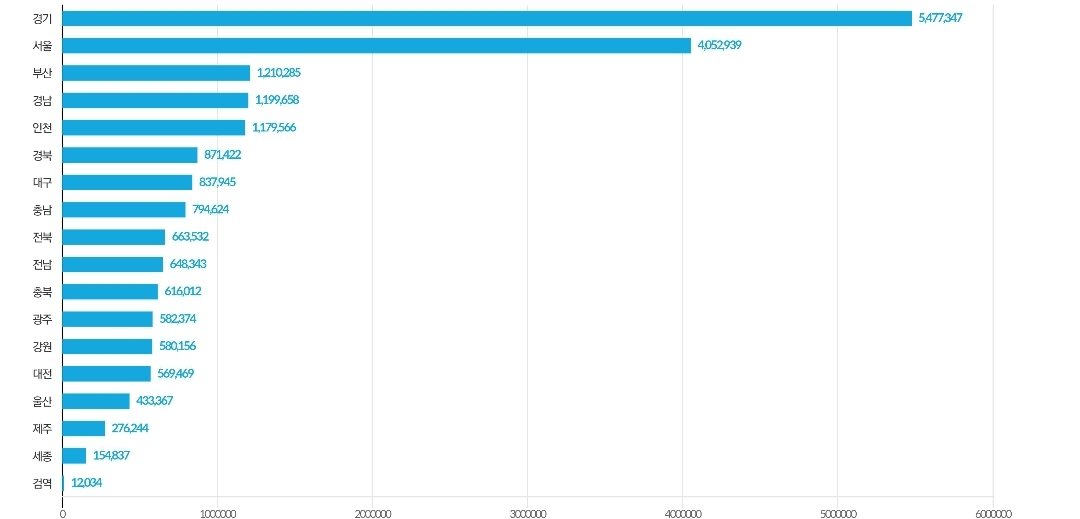
Task: Select the 충북 bar
Action: pyautogui.click(x=110, y=291)
